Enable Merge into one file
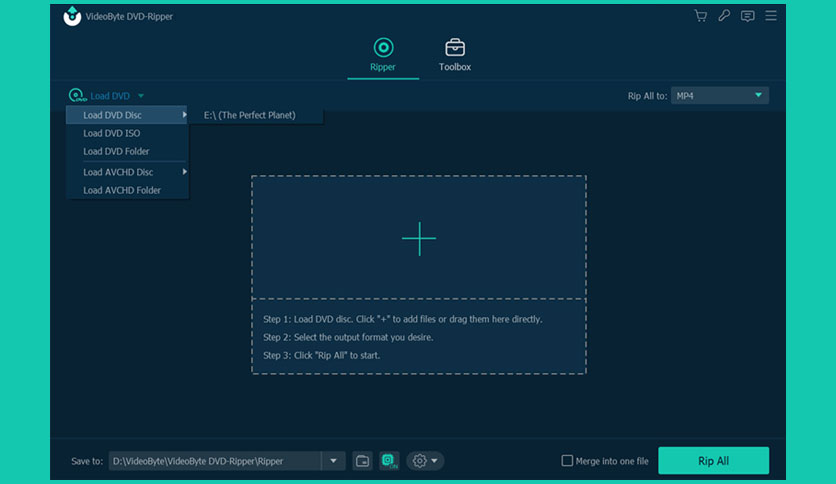Viewport: 836px width, 484px height. (x=567, y=461)
